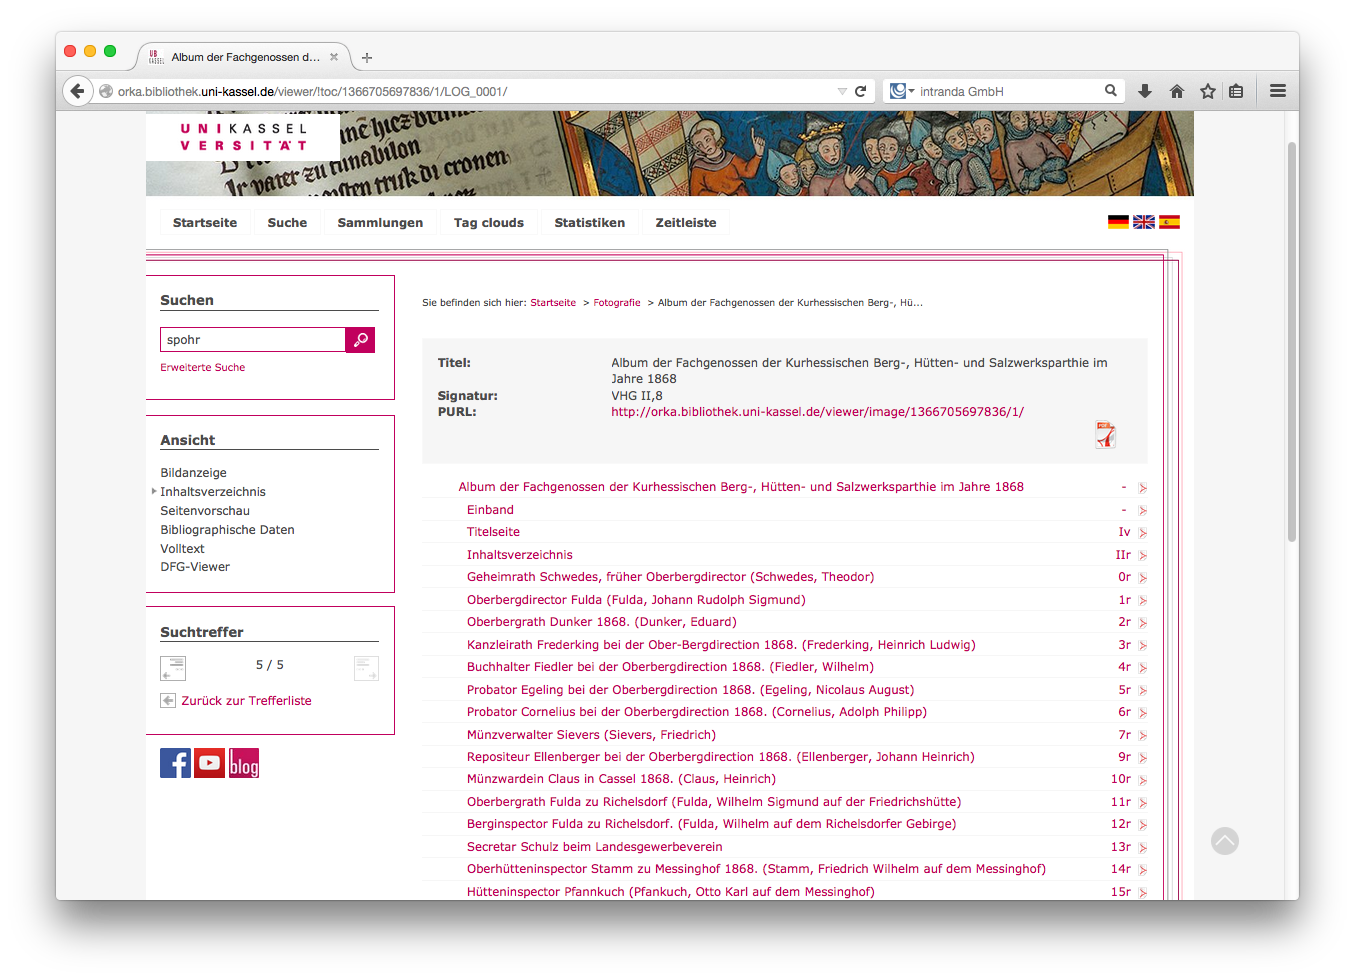The height and width of the screenshot is (980, 1355).
Task: Click the Uni Kassel logo
Action: click(243, 137)
